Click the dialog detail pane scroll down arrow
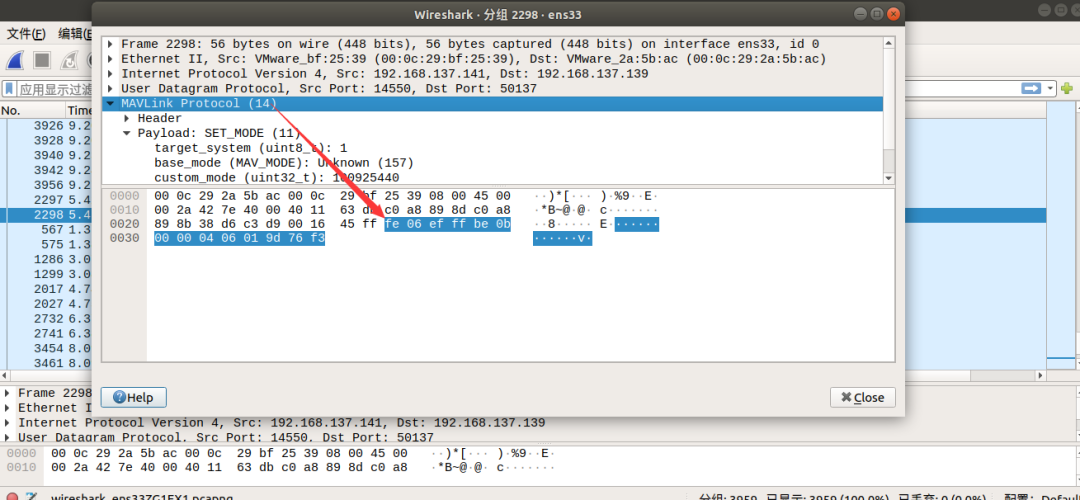 click(889, 178)
